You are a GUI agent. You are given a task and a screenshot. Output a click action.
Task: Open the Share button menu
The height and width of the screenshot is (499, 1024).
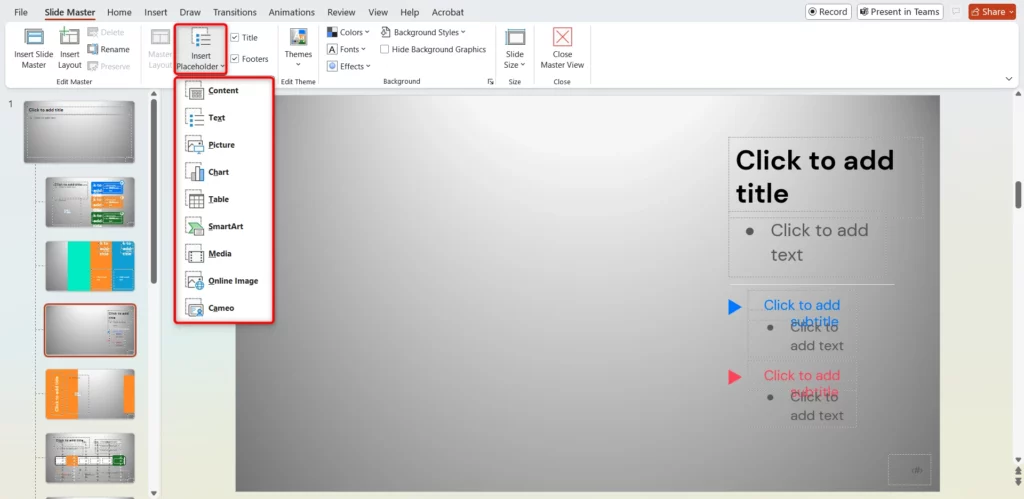click(992, 12)
